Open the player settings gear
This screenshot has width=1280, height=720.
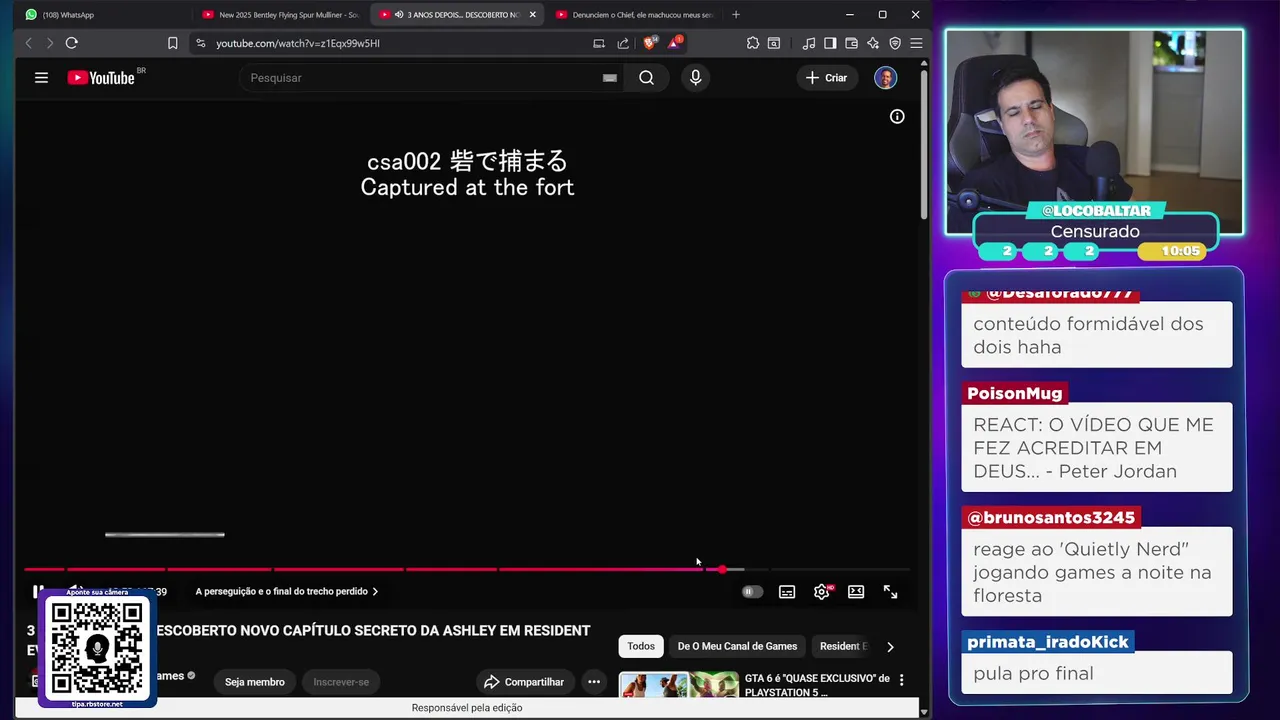(x=822, y=592)
